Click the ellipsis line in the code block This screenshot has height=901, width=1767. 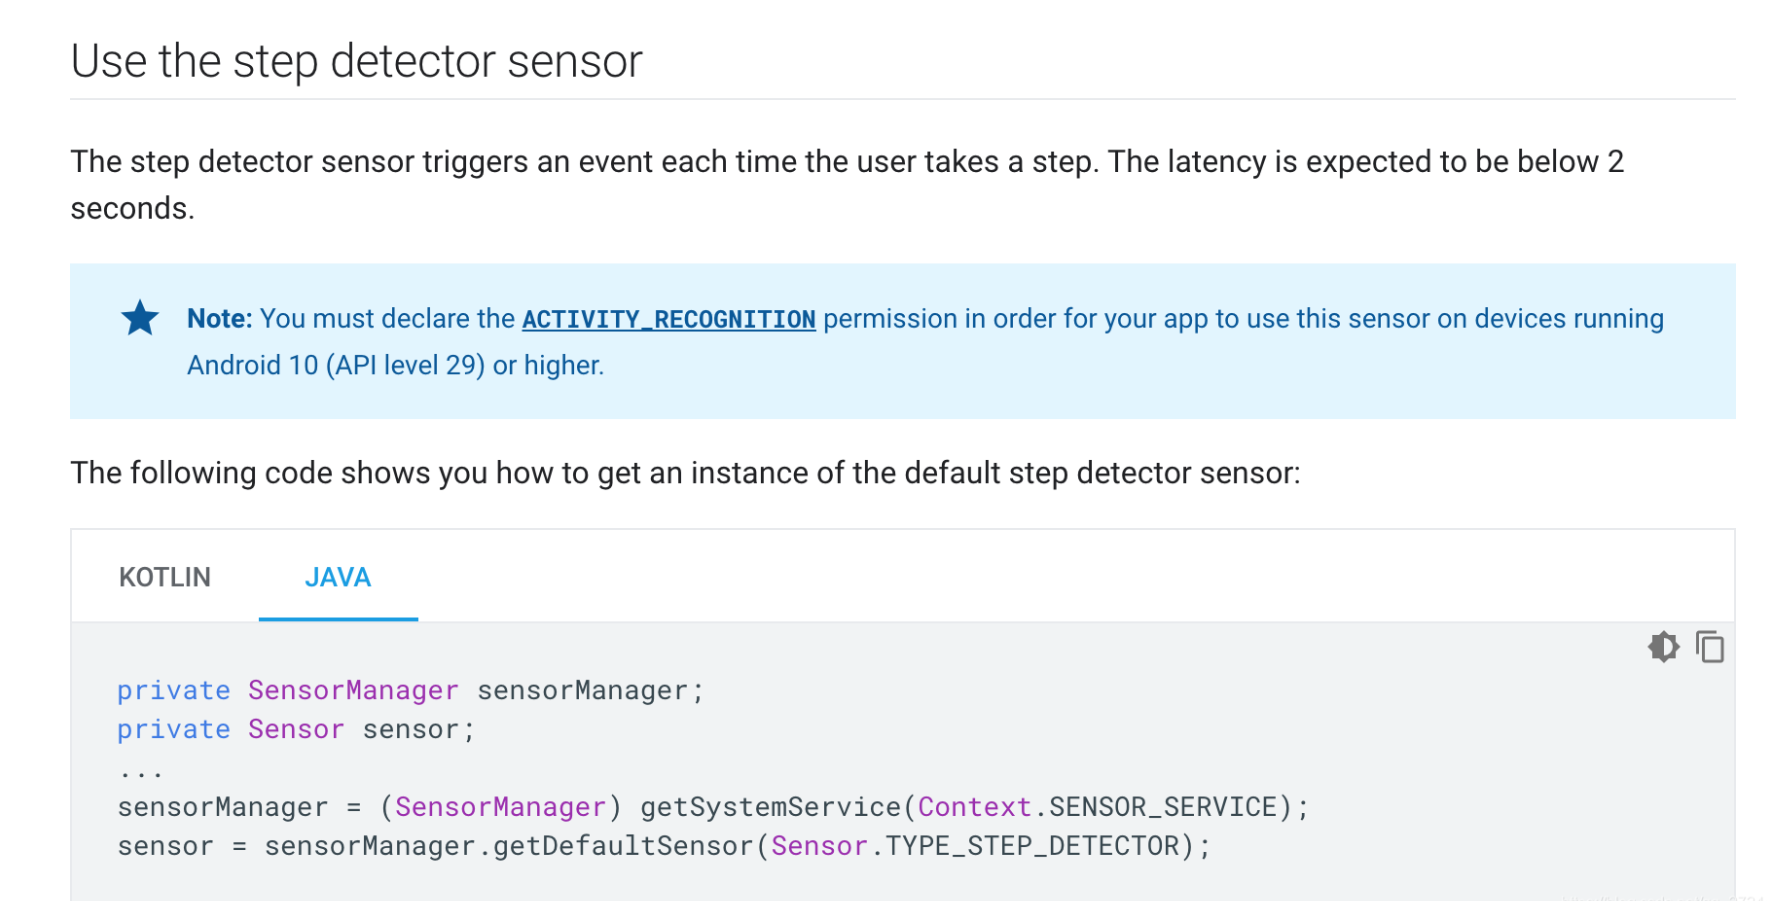tap(140, 770)
